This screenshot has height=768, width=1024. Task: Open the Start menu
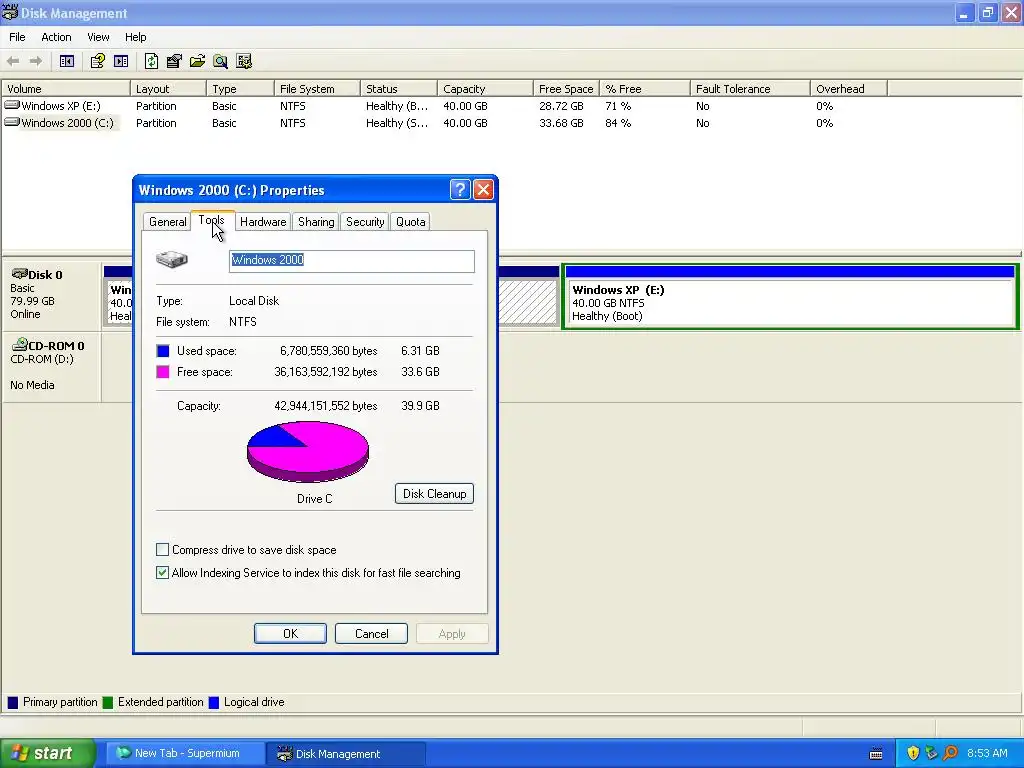[x=47, y=753]
